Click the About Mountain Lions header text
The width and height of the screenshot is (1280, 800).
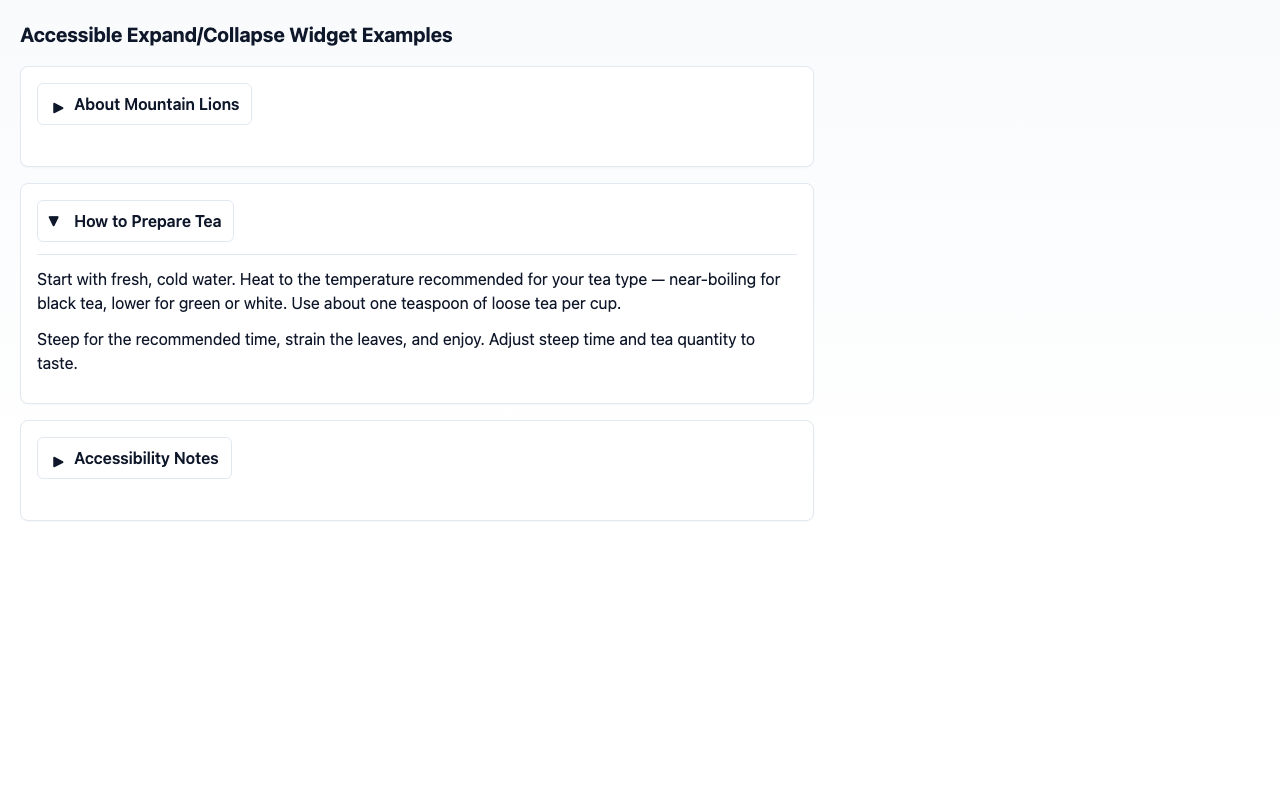click(156, 104)
